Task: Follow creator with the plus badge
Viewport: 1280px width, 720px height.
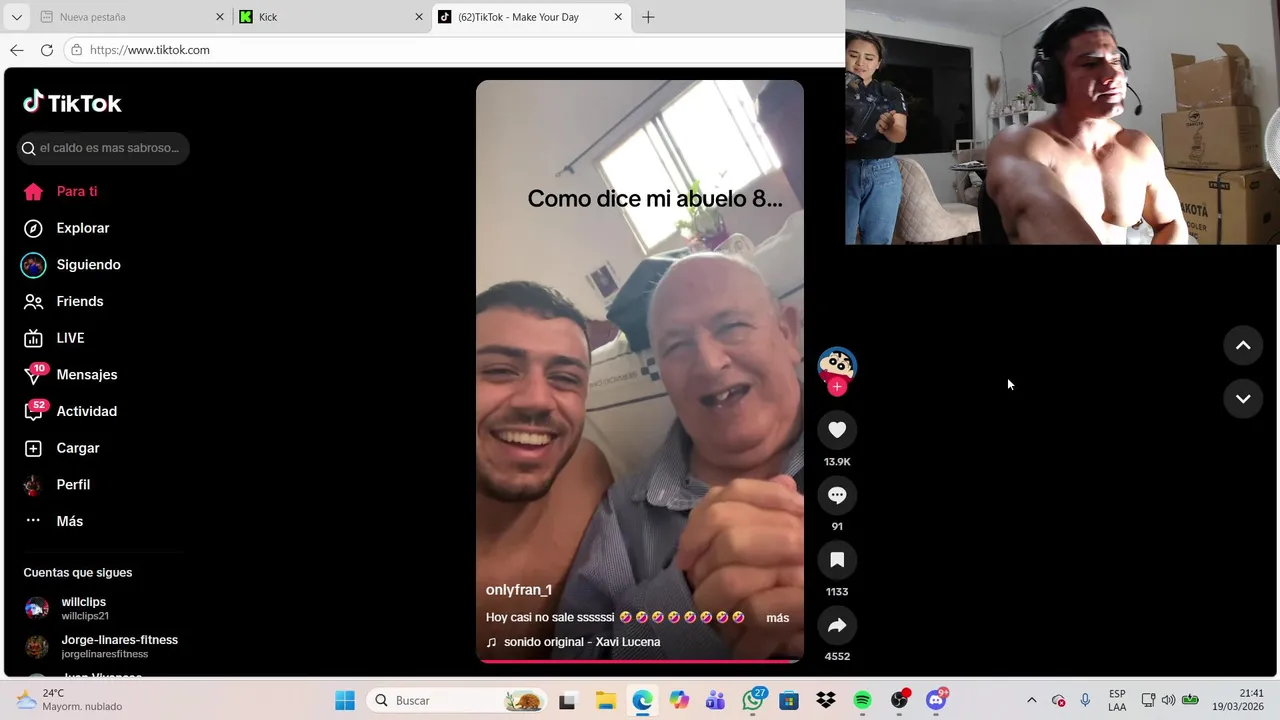Action: 837,387
